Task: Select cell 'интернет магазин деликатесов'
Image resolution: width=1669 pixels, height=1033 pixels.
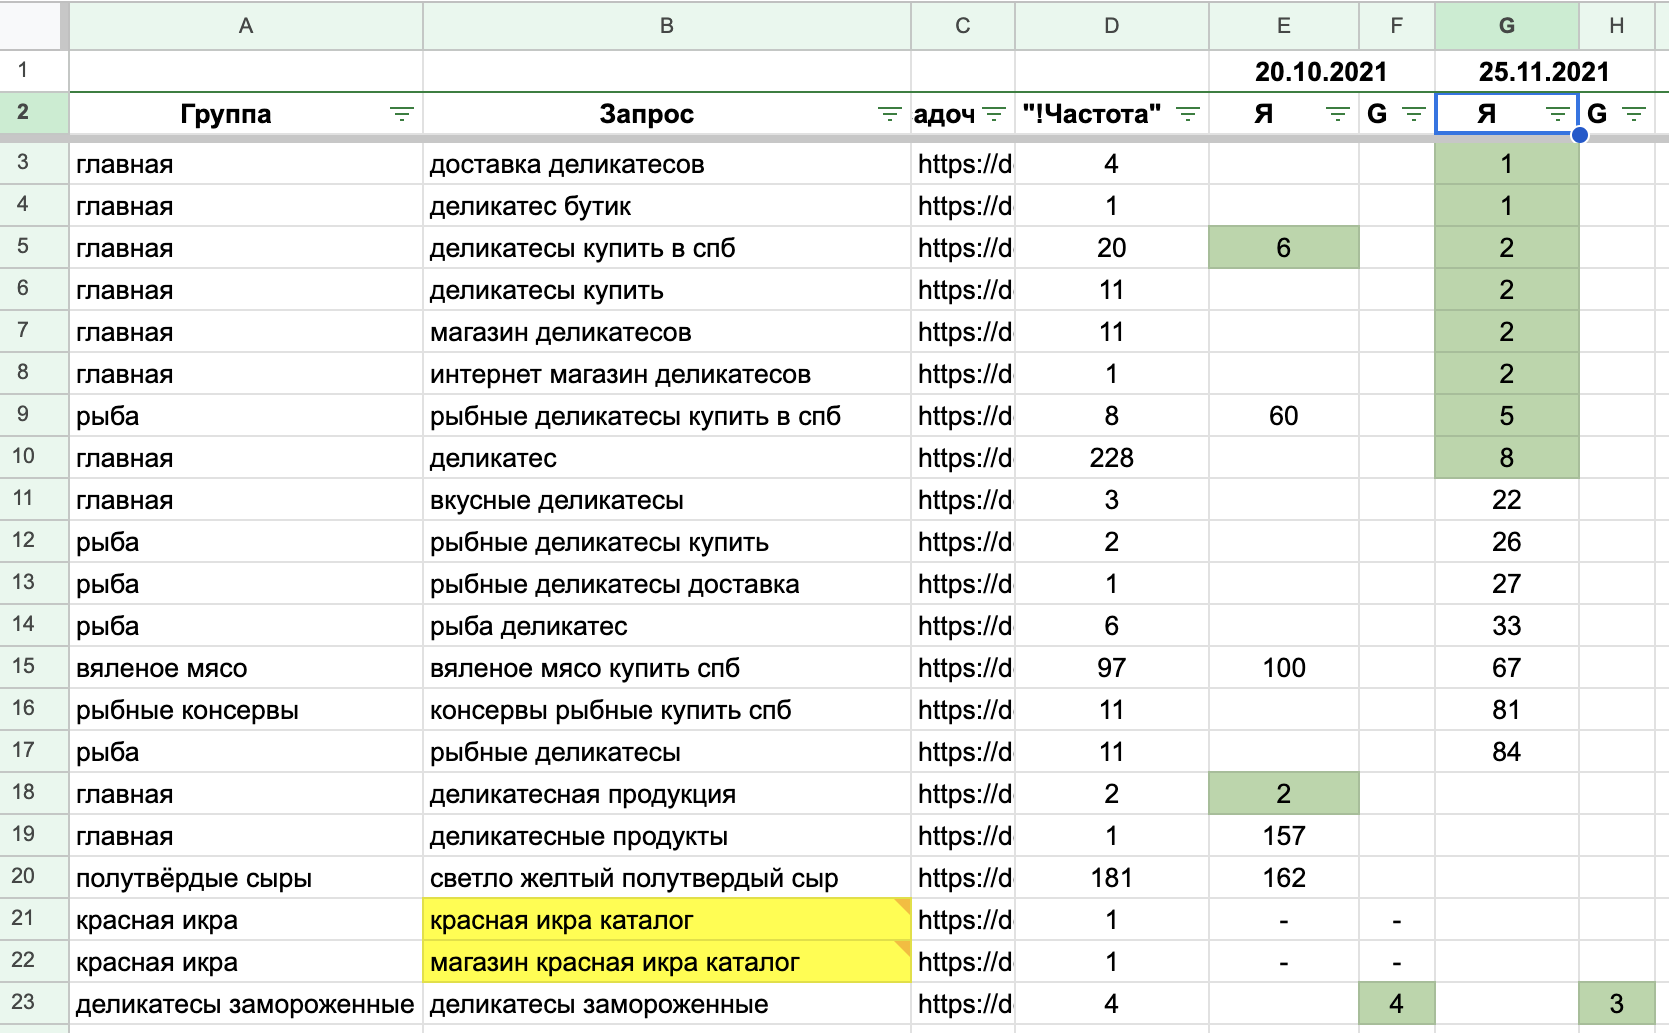Action: (x=667, y=374)
